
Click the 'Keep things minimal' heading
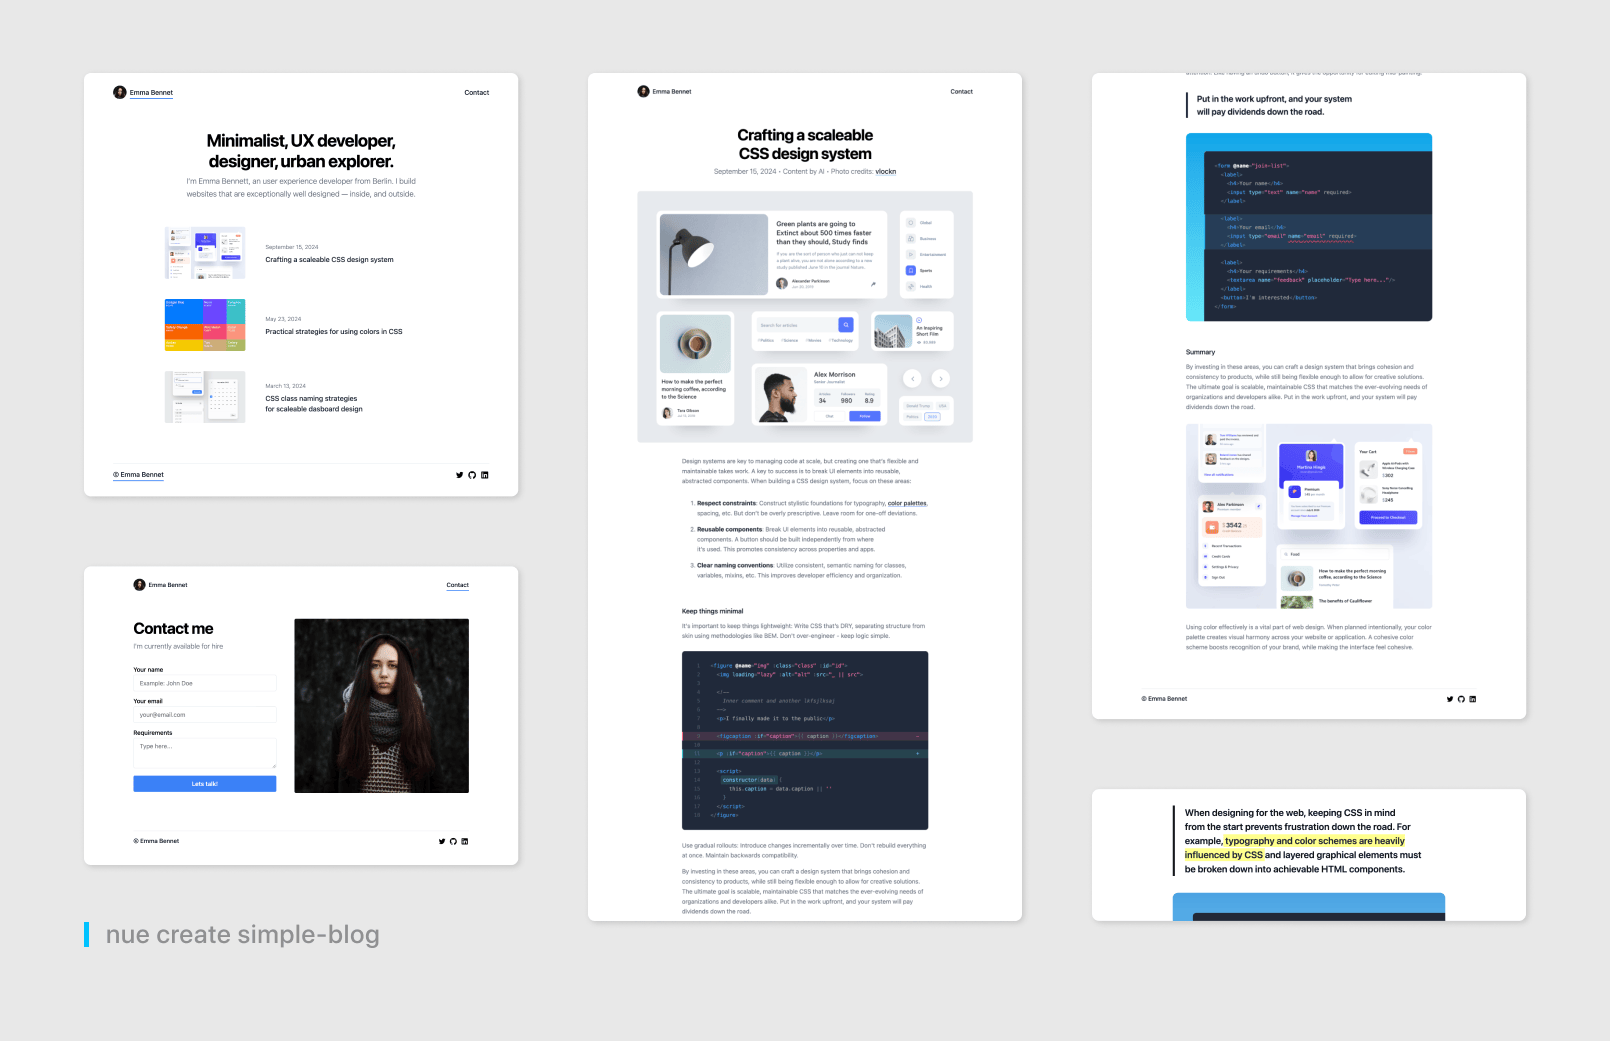point(713,611)
